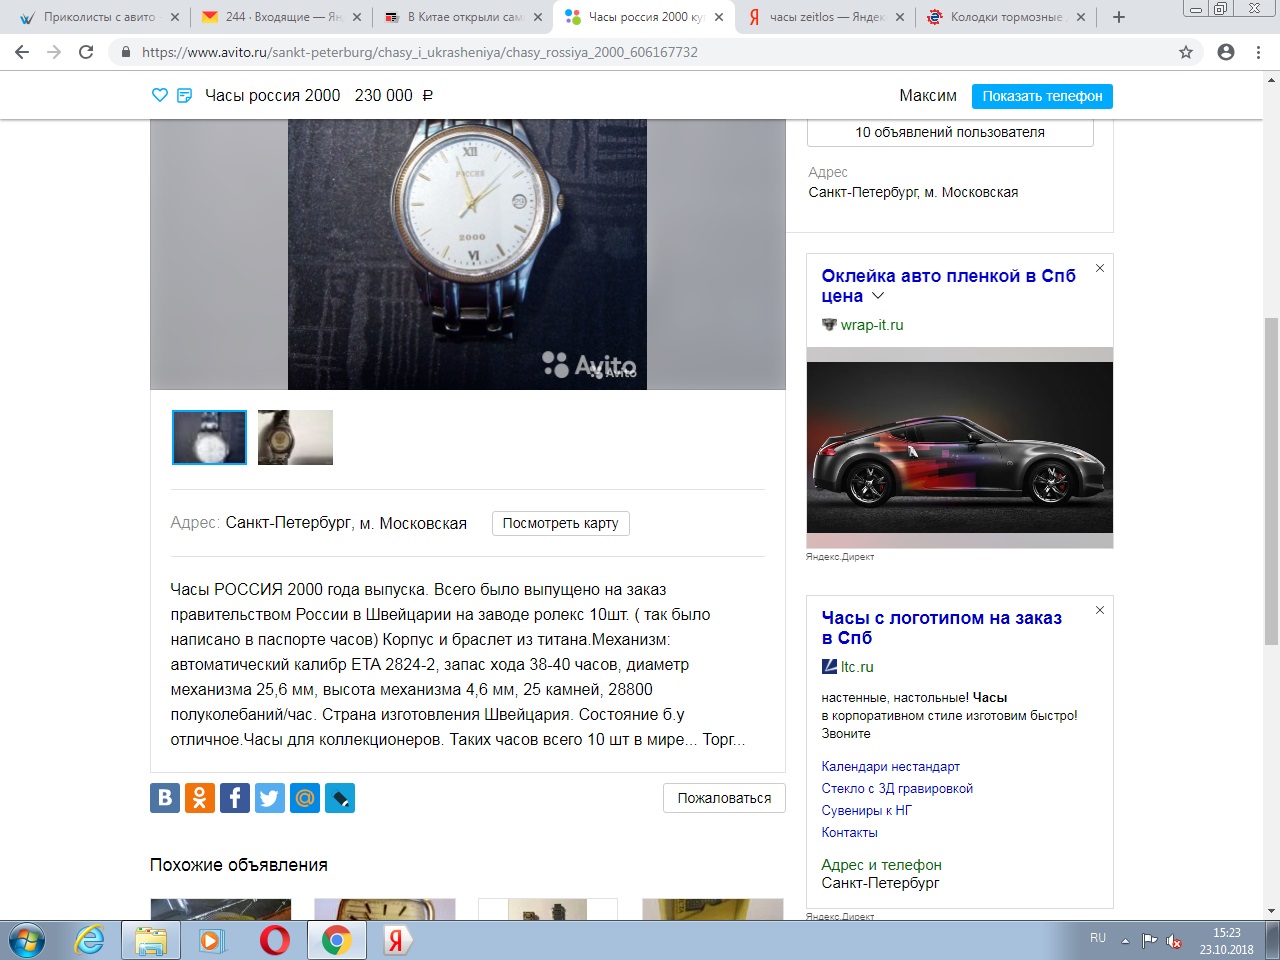Screen dimensions: 1280x960
Task: Share listing on LiveJournal
Action: point(340,798)
